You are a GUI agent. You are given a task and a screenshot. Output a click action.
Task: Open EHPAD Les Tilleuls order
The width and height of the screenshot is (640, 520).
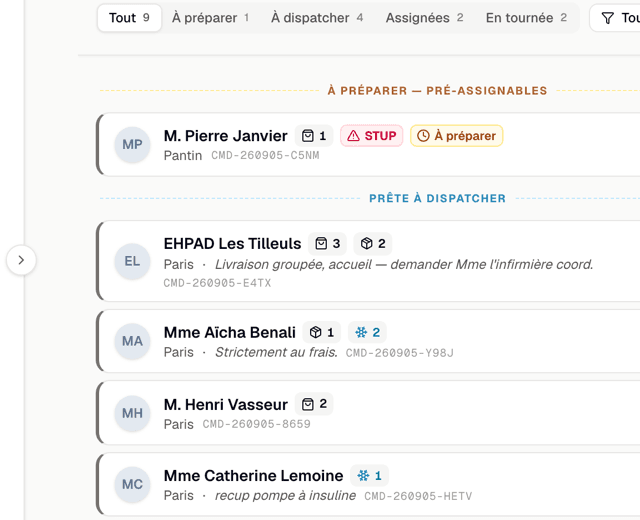click(368, 261)
